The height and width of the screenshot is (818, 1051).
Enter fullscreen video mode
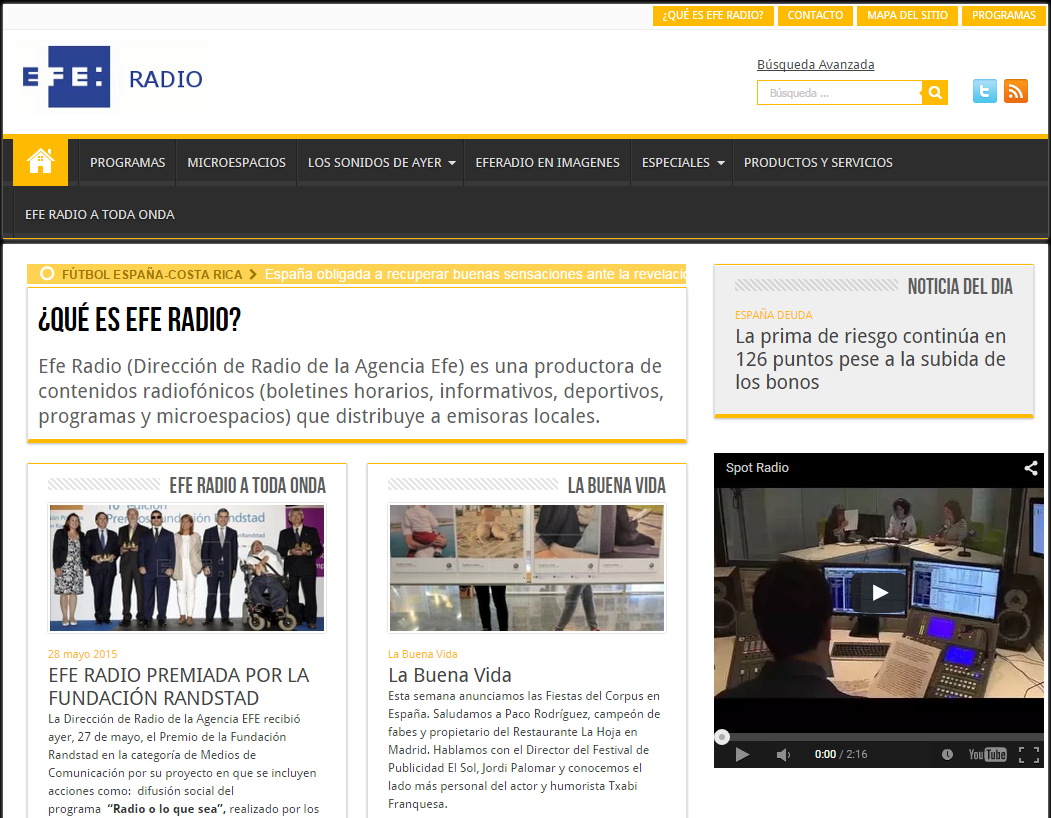pyautogui.click(x=1029, y=754)
